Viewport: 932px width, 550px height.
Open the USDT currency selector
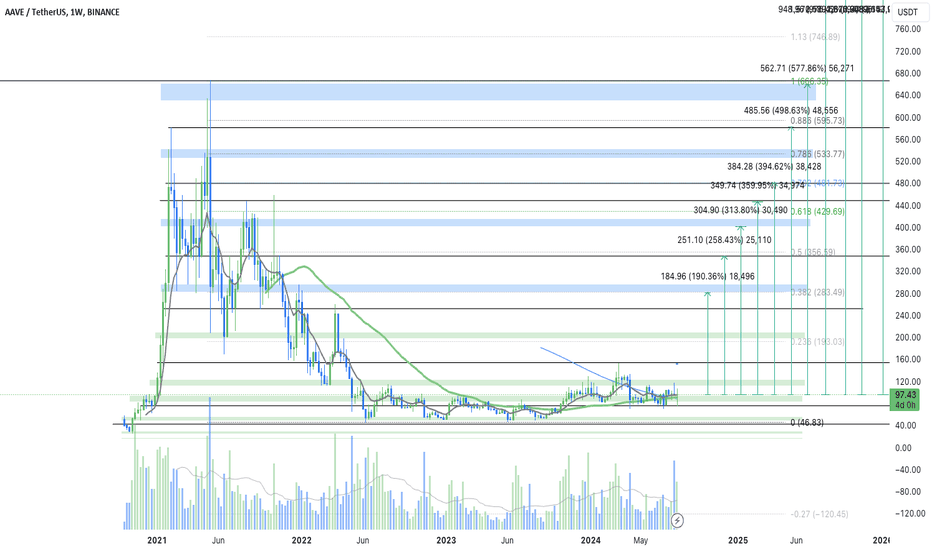pos(908,12)
